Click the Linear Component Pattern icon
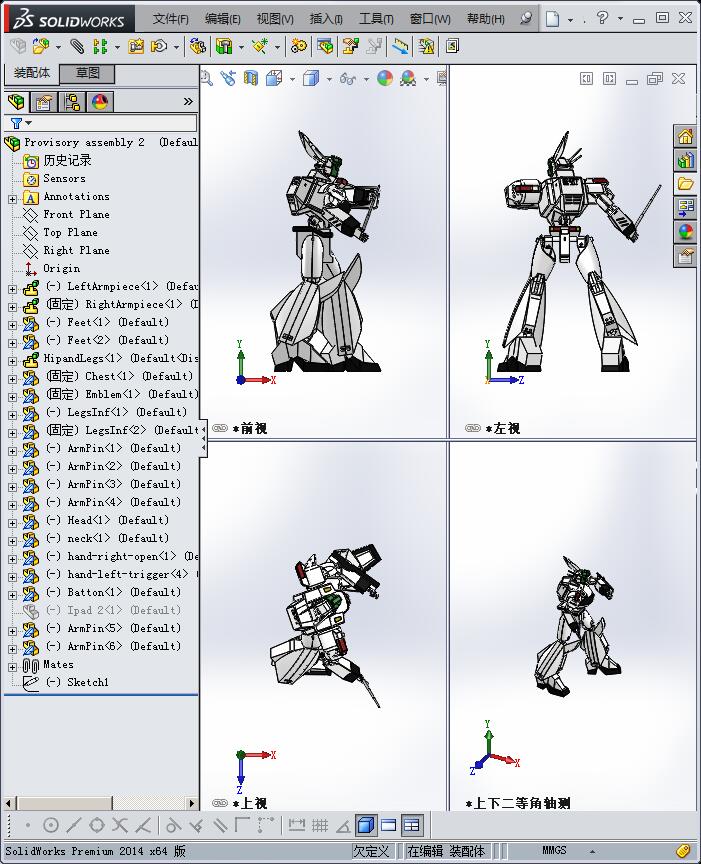 pyautogui.click(x=100, y=46)
